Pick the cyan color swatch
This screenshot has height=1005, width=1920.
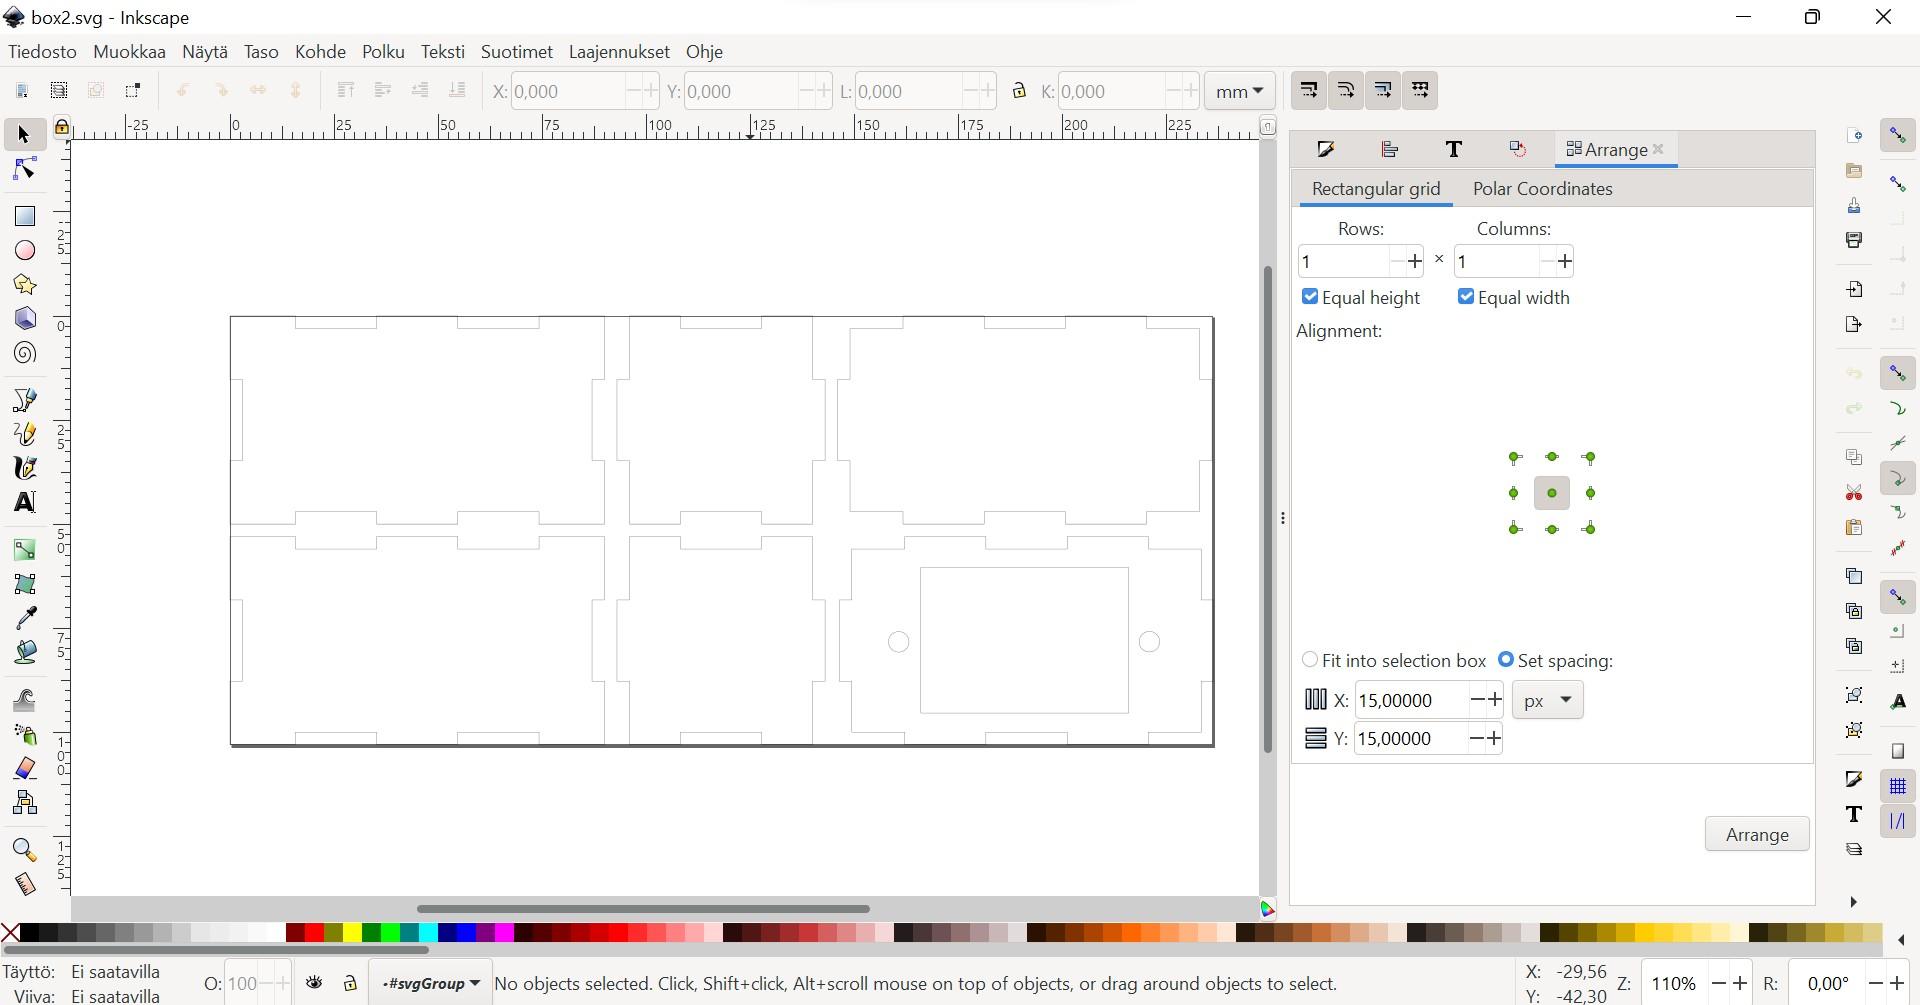[428, 933]
